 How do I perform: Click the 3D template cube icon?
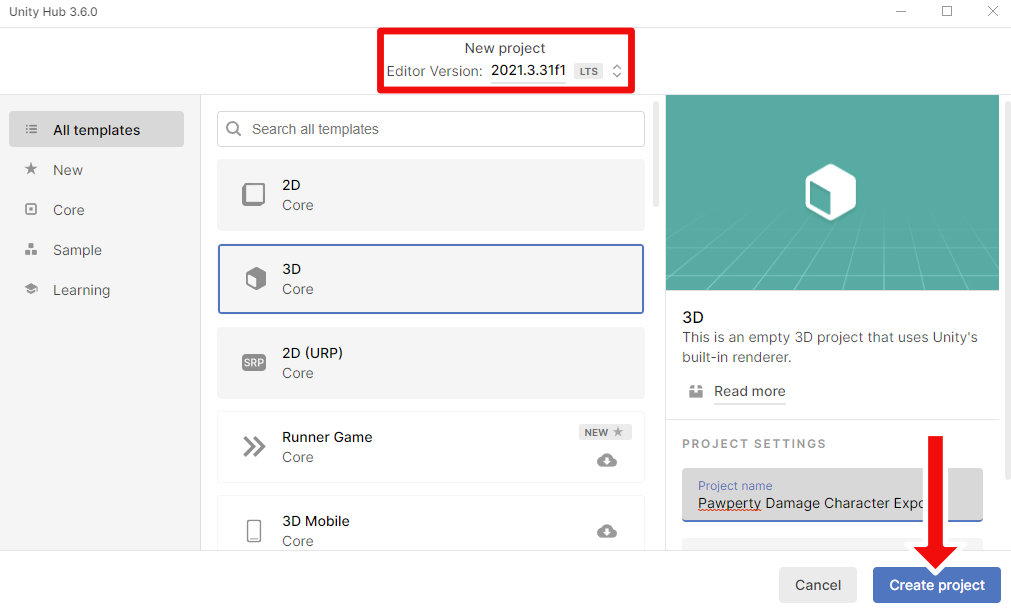tap(256, 279)
